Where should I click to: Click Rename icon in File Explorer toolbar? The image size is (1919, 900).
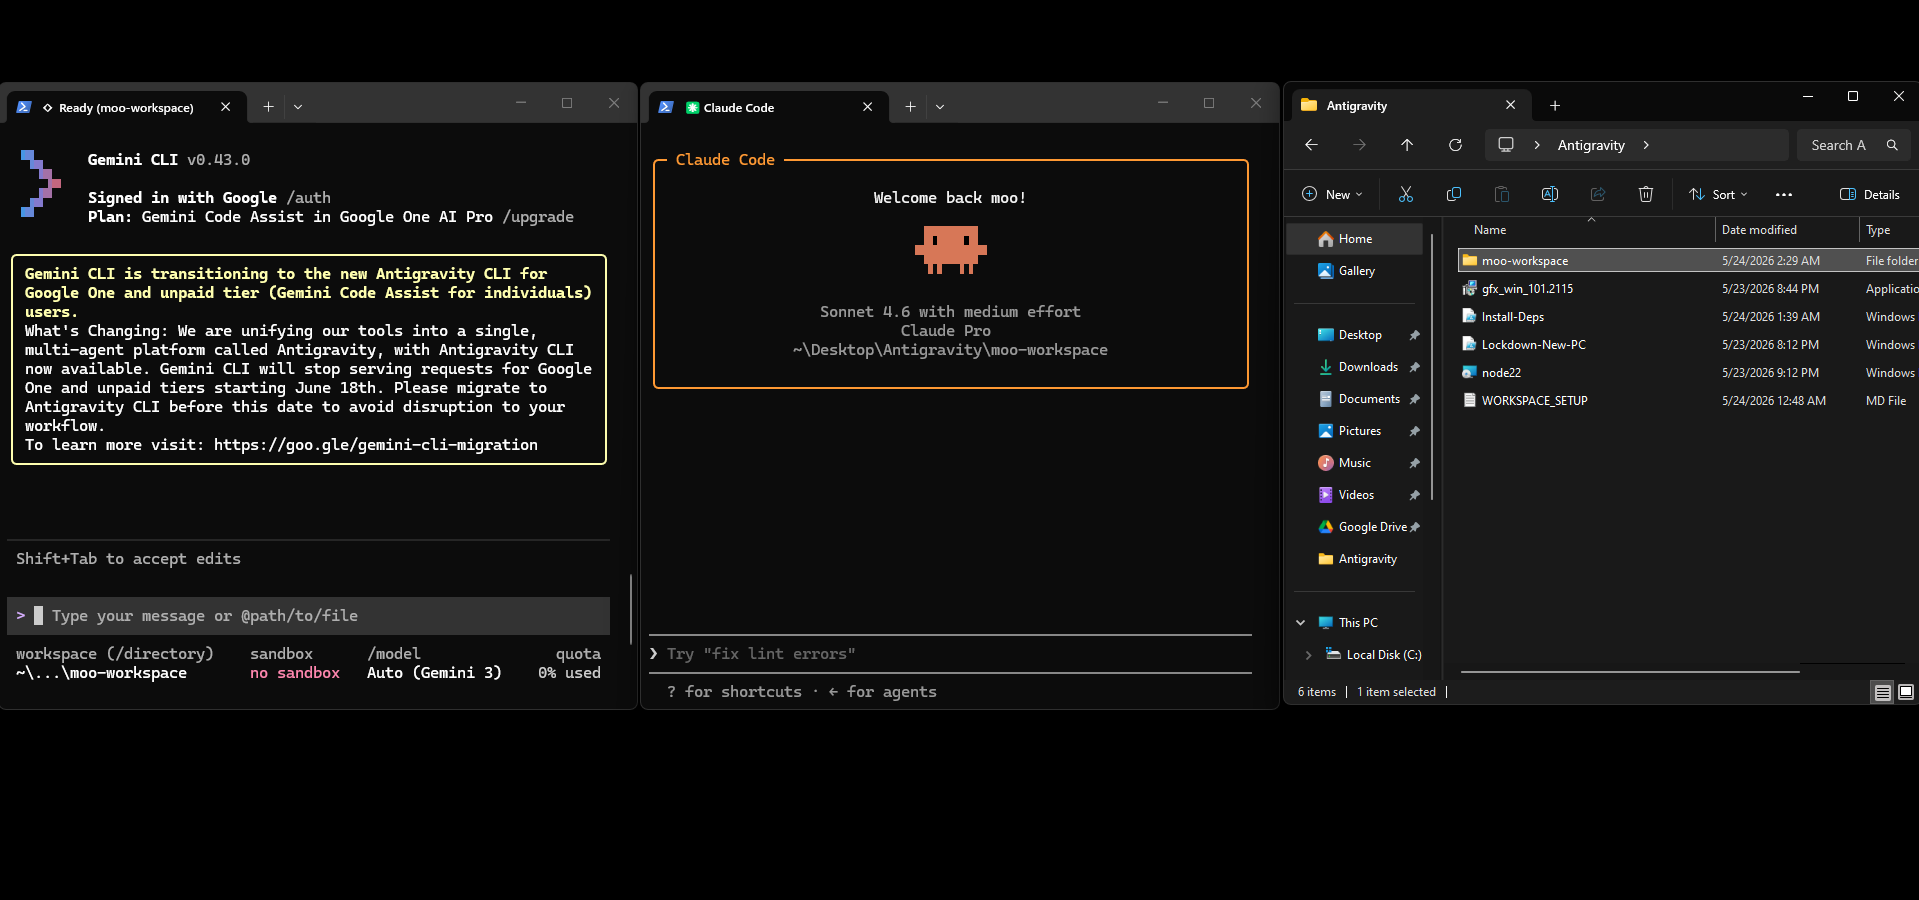[x=1549, y=194]
